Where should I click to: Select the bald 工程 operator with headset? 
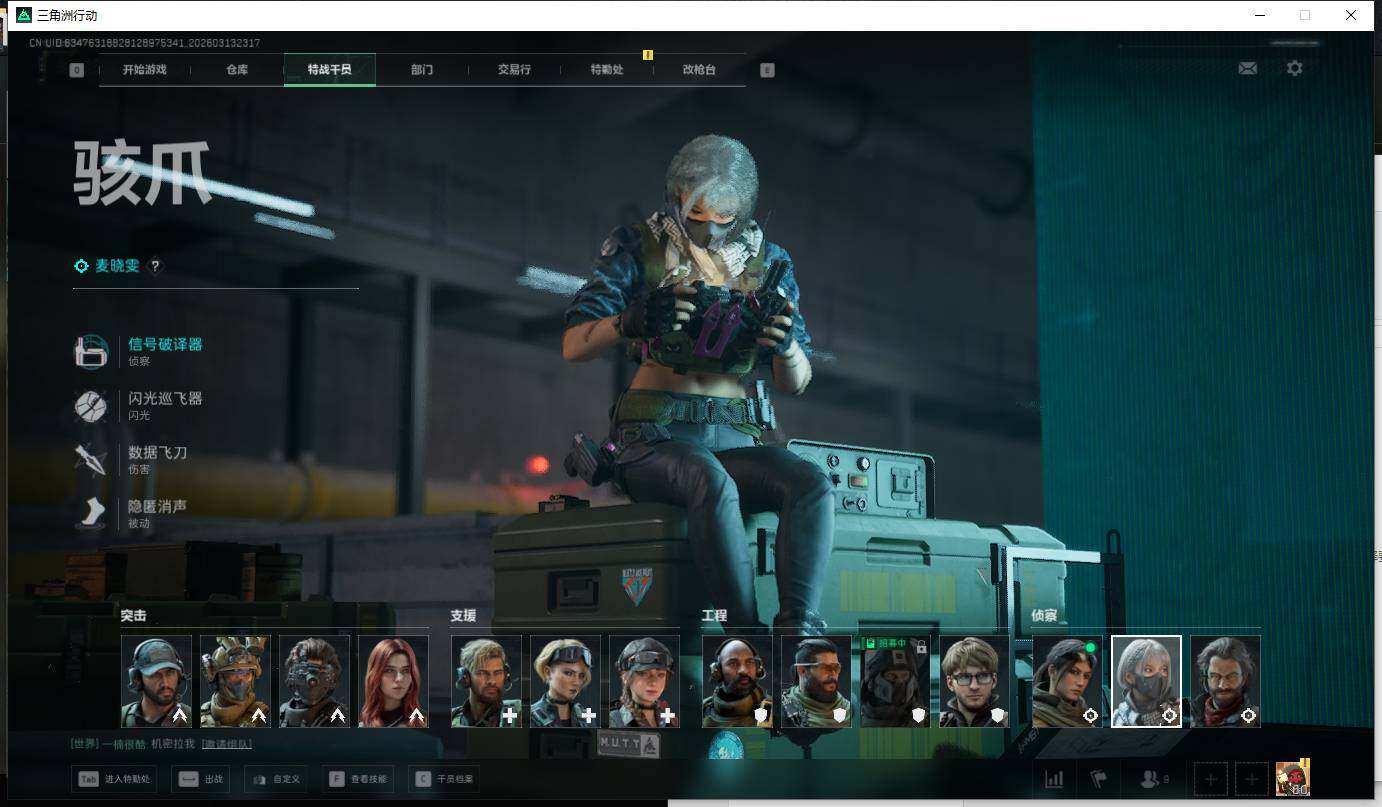(x=737, y=681)
